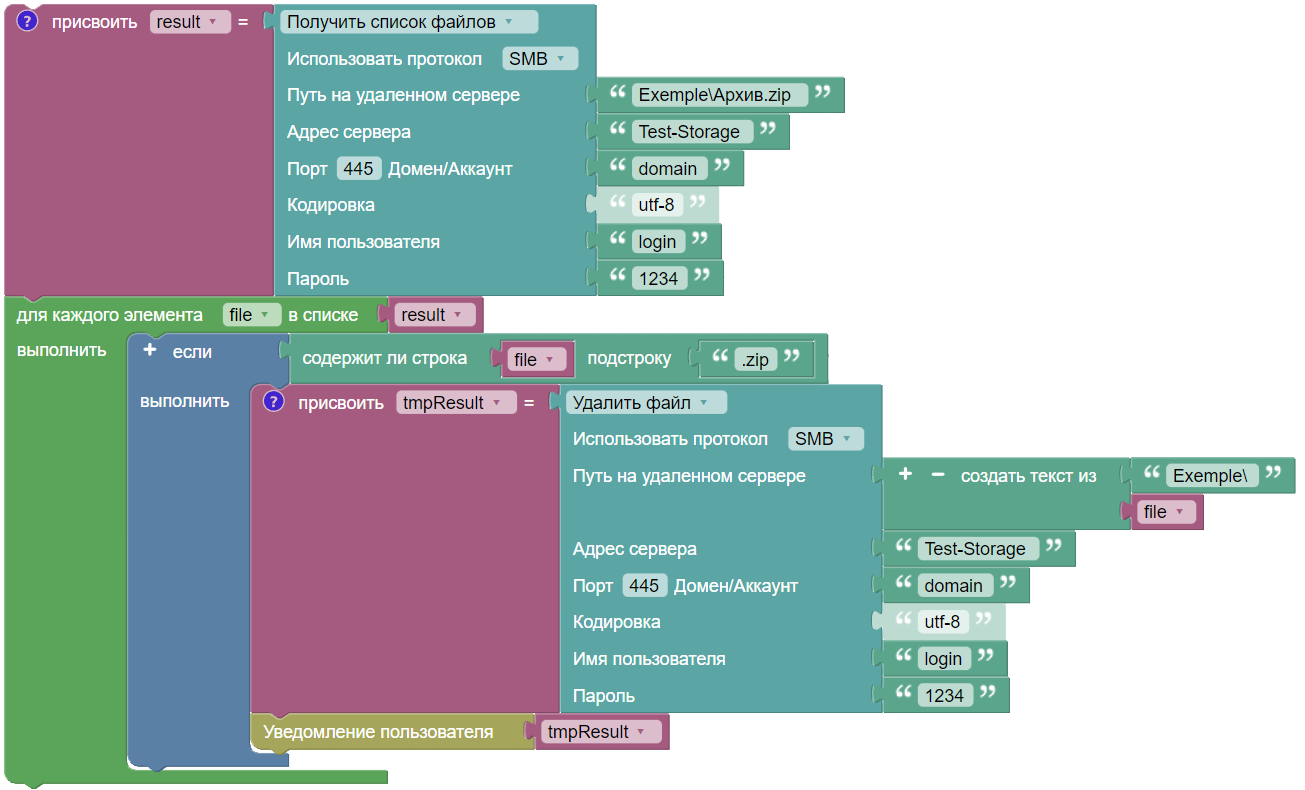Screen dimensions: 1305x790
Task: Select the 'содержит ли строка' block label
Action: click(385, 358)
